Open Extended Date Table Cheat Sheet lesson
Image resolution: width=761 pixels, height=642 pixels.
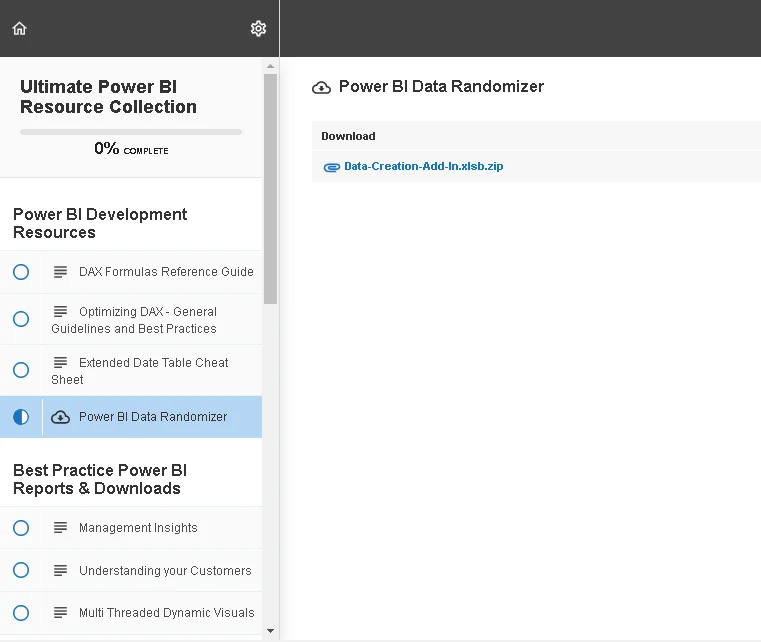point(140,371)
